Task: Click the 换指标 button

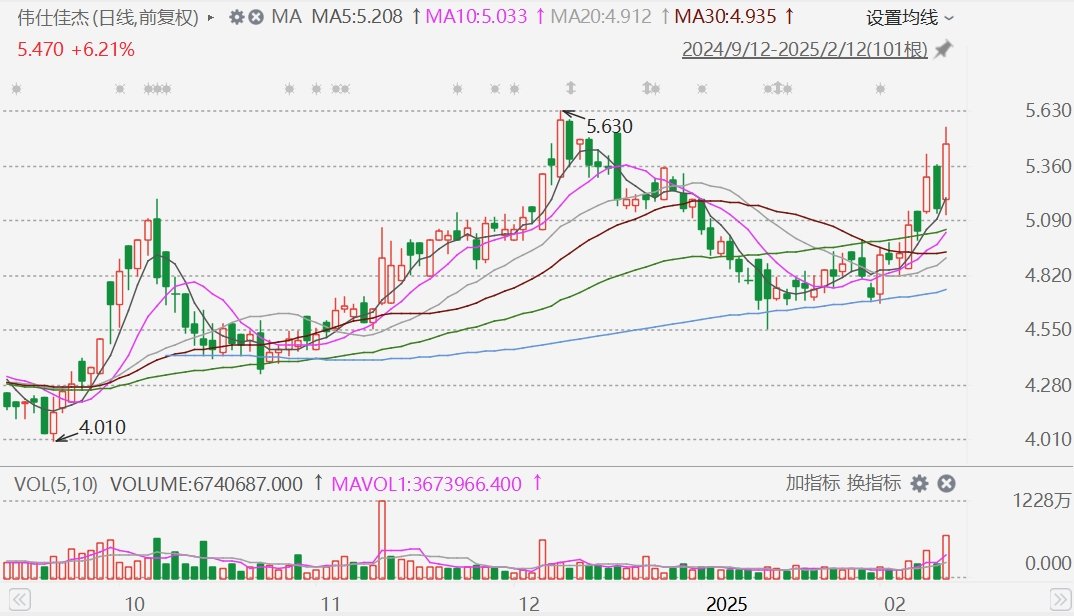Action: 873,483
